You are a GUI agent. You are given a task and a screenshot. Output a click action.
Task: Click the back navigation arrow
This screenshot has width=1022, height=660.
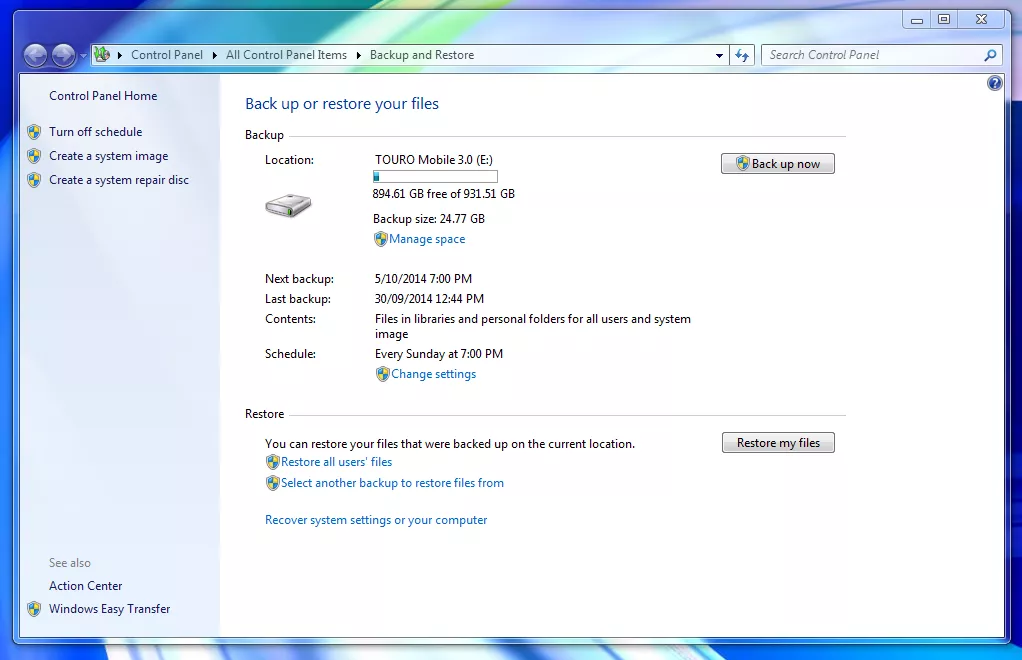pos(35,55)
